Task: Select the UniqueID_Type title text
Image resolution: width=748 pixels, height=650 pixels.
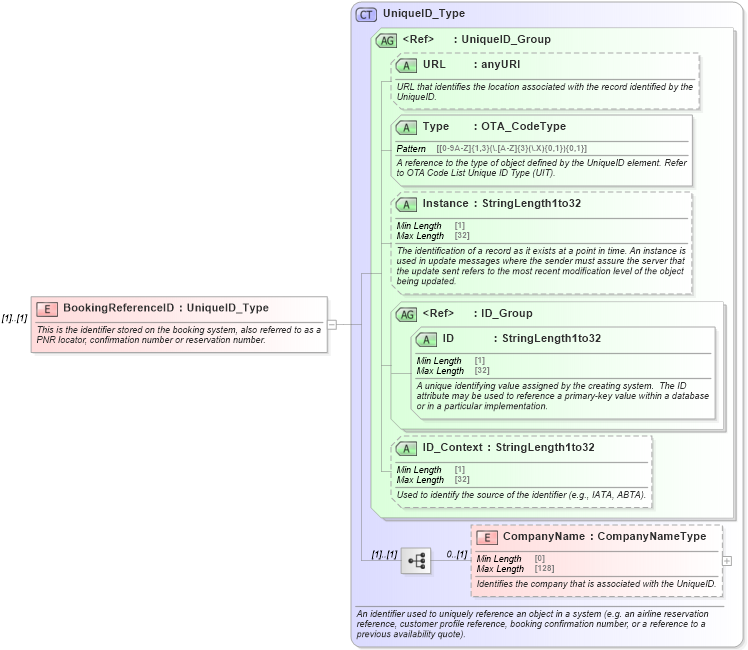Action: [x=424, y=13]
